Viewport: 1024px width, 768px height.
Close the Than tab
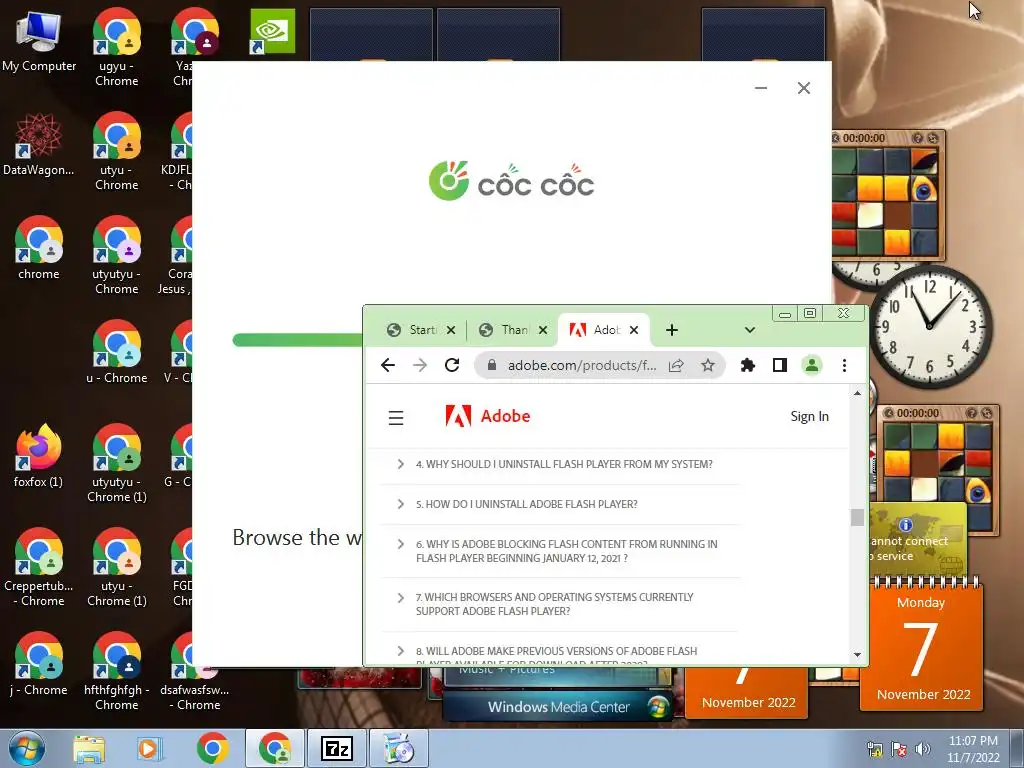coord(543,330)
